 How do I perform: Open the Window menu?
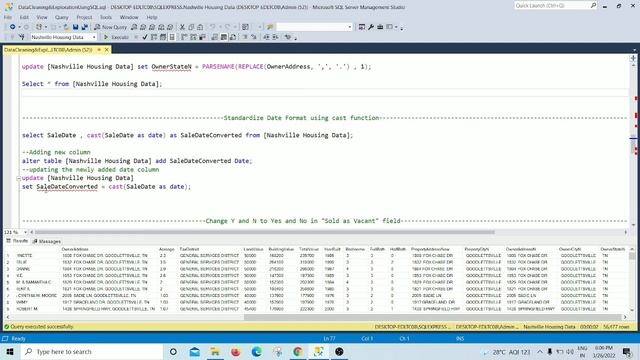129,17
